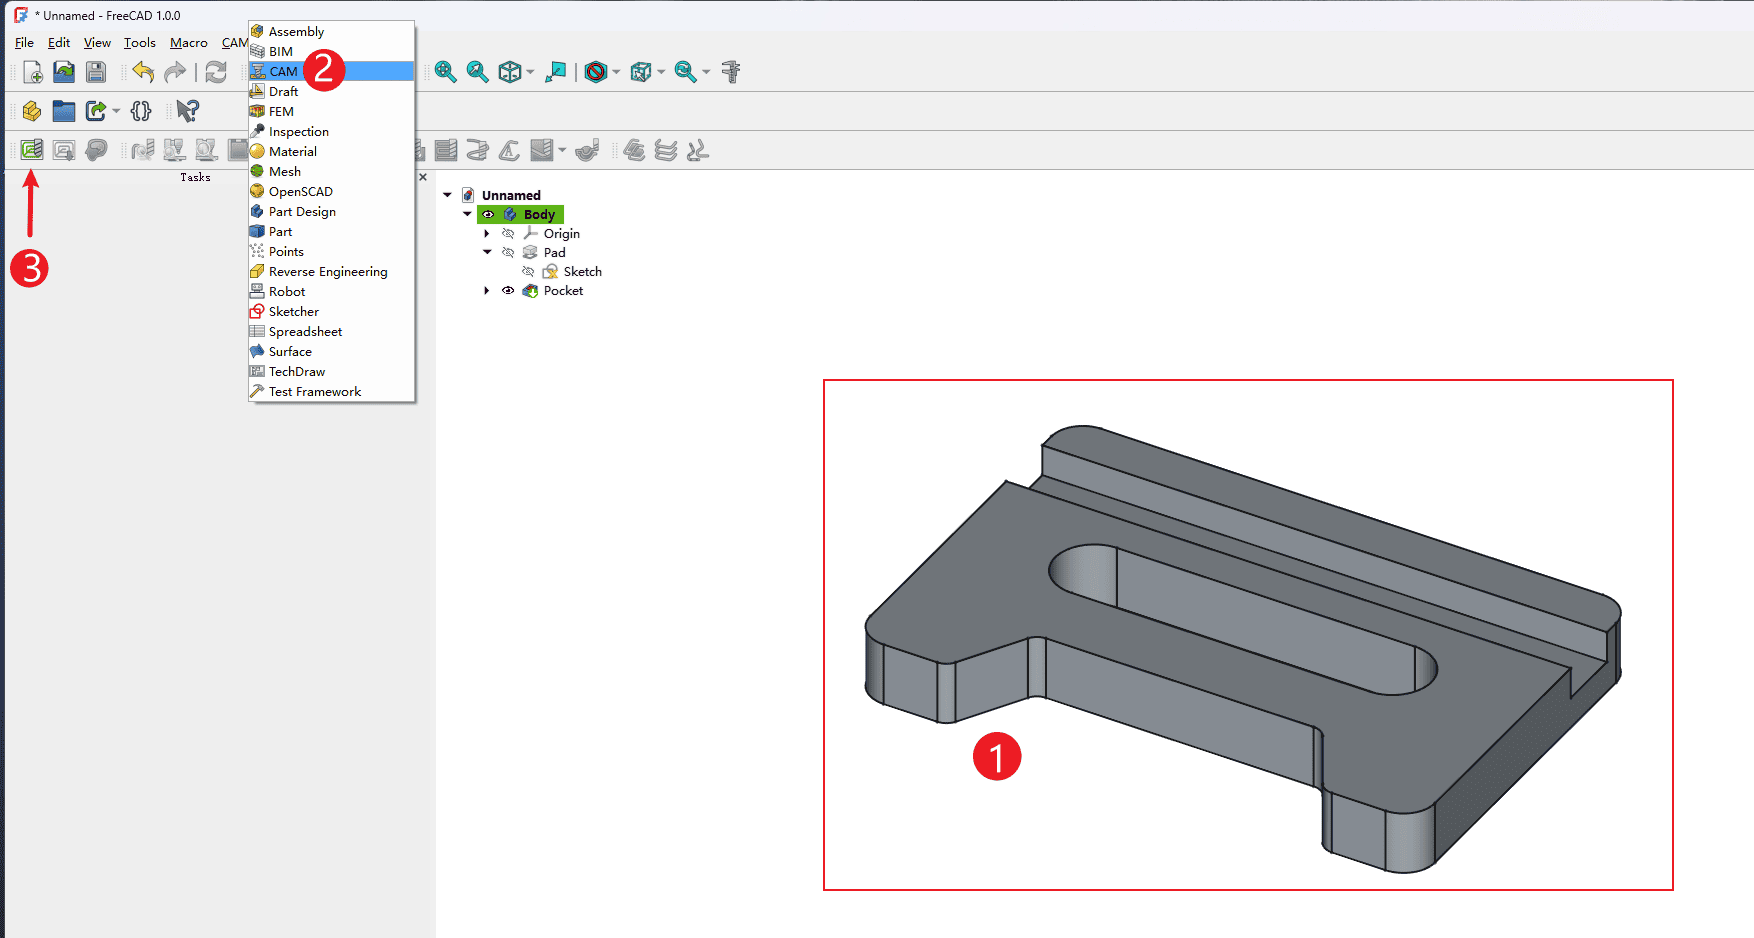Expand the Origin tree node
The image size is (1754, 938).
pyautogui.click(x=487, y=234)
